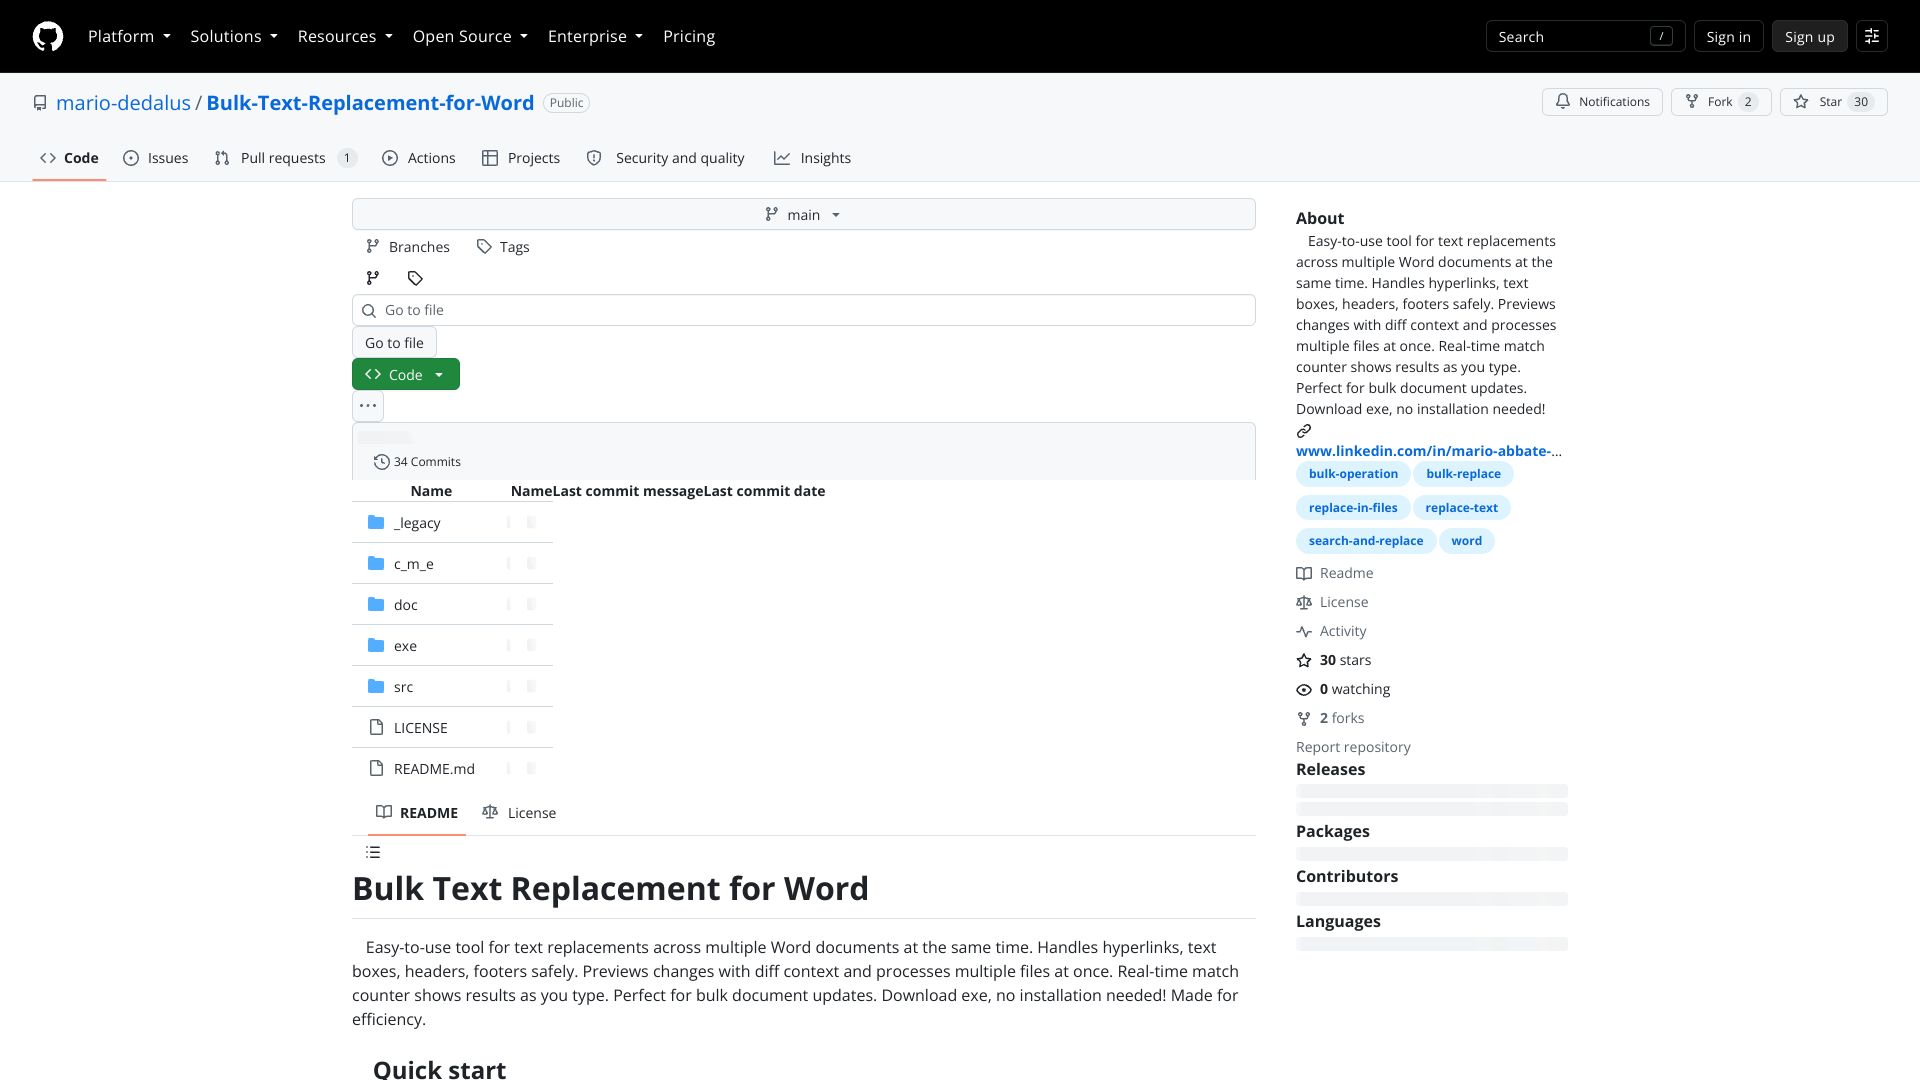Click the link icon in About
This screenshot has height=1080, width=1920.
coord(1304,431)
